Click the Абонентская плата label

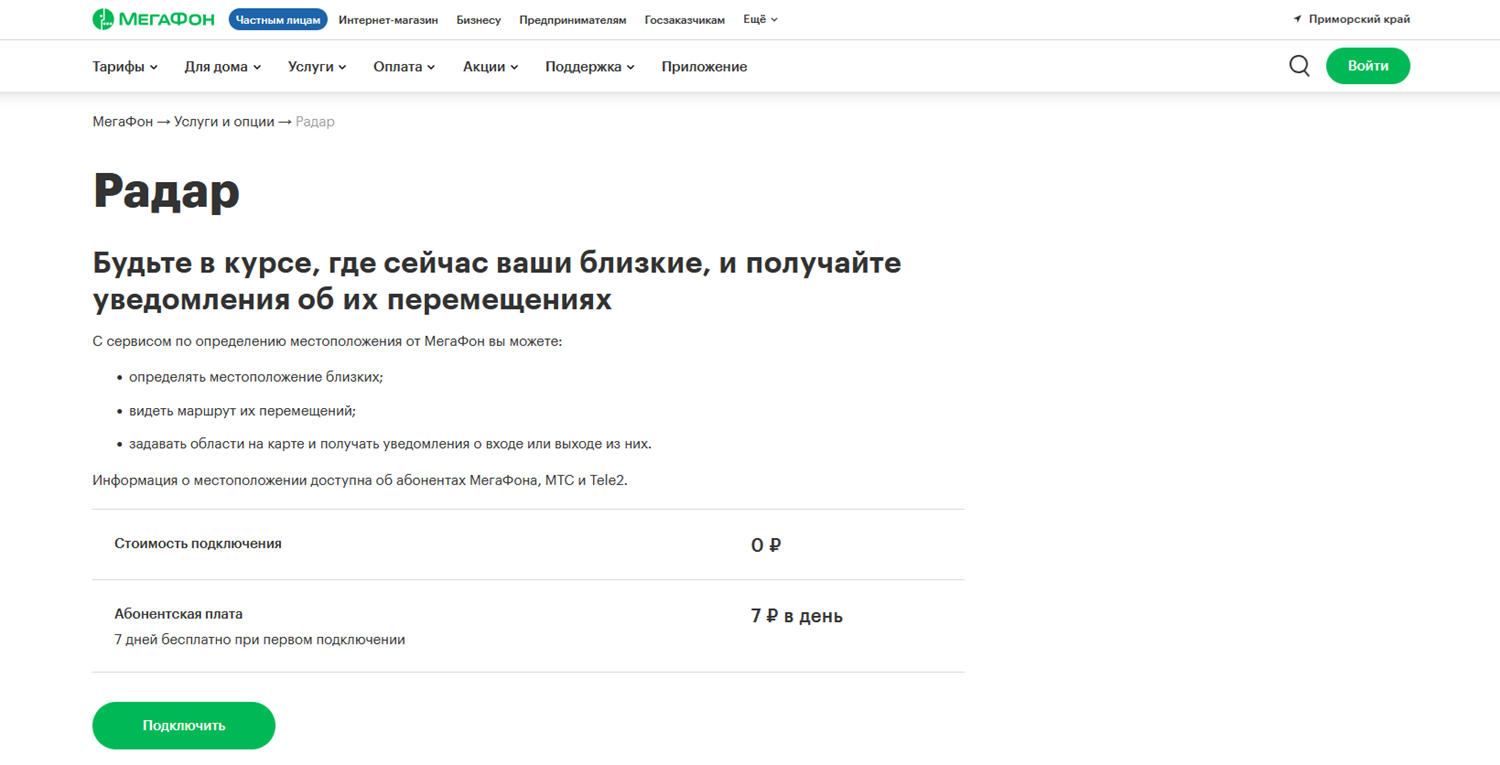coord(178,614)
